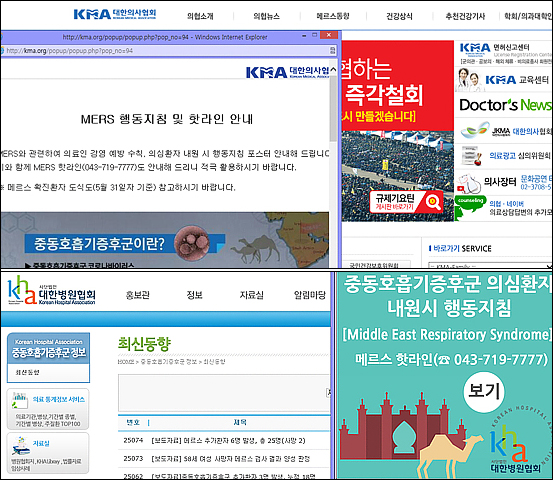Click the 번호 column header
Viewport: 553px width, 480px height.
133,423
